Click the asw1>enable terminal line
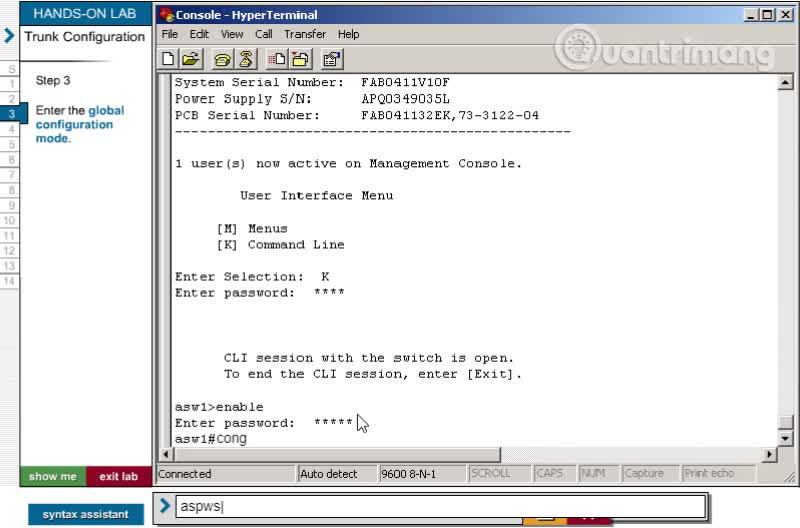The image size is (800, 528). (x=219, y=407)
